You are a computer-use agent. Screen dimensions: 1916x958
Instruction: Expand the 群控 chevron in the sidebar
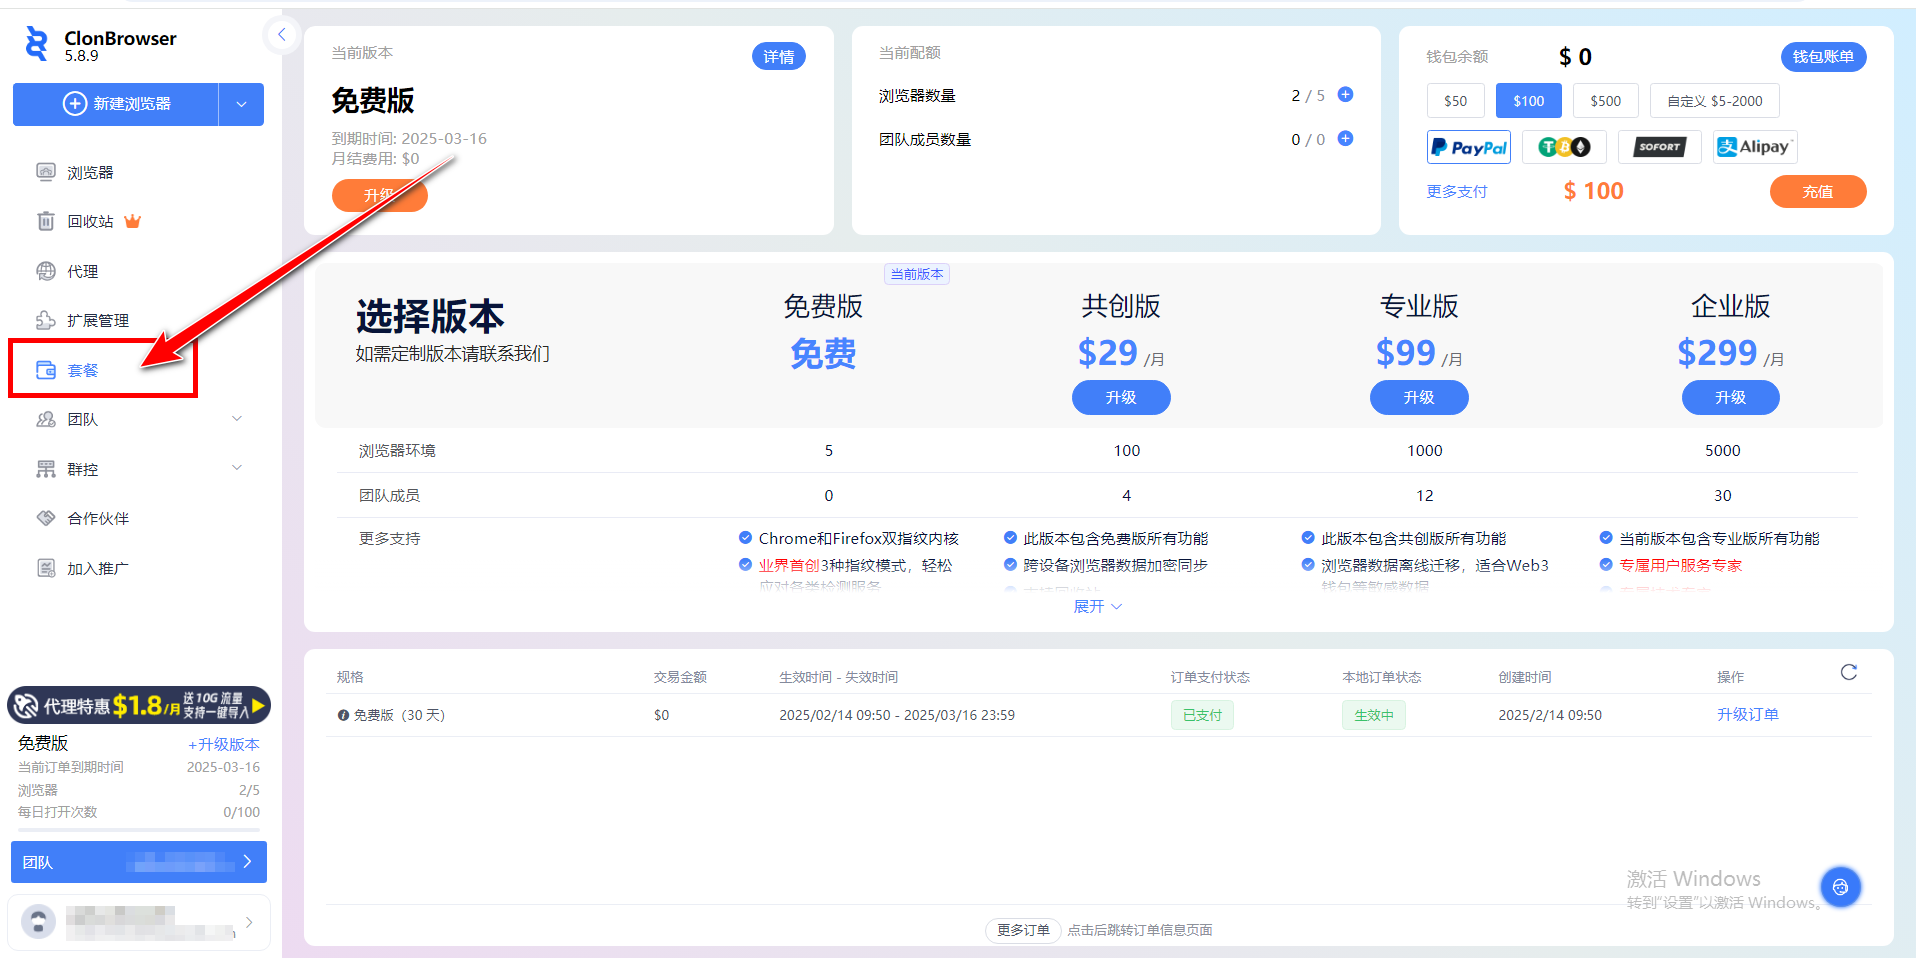[237, 468]
